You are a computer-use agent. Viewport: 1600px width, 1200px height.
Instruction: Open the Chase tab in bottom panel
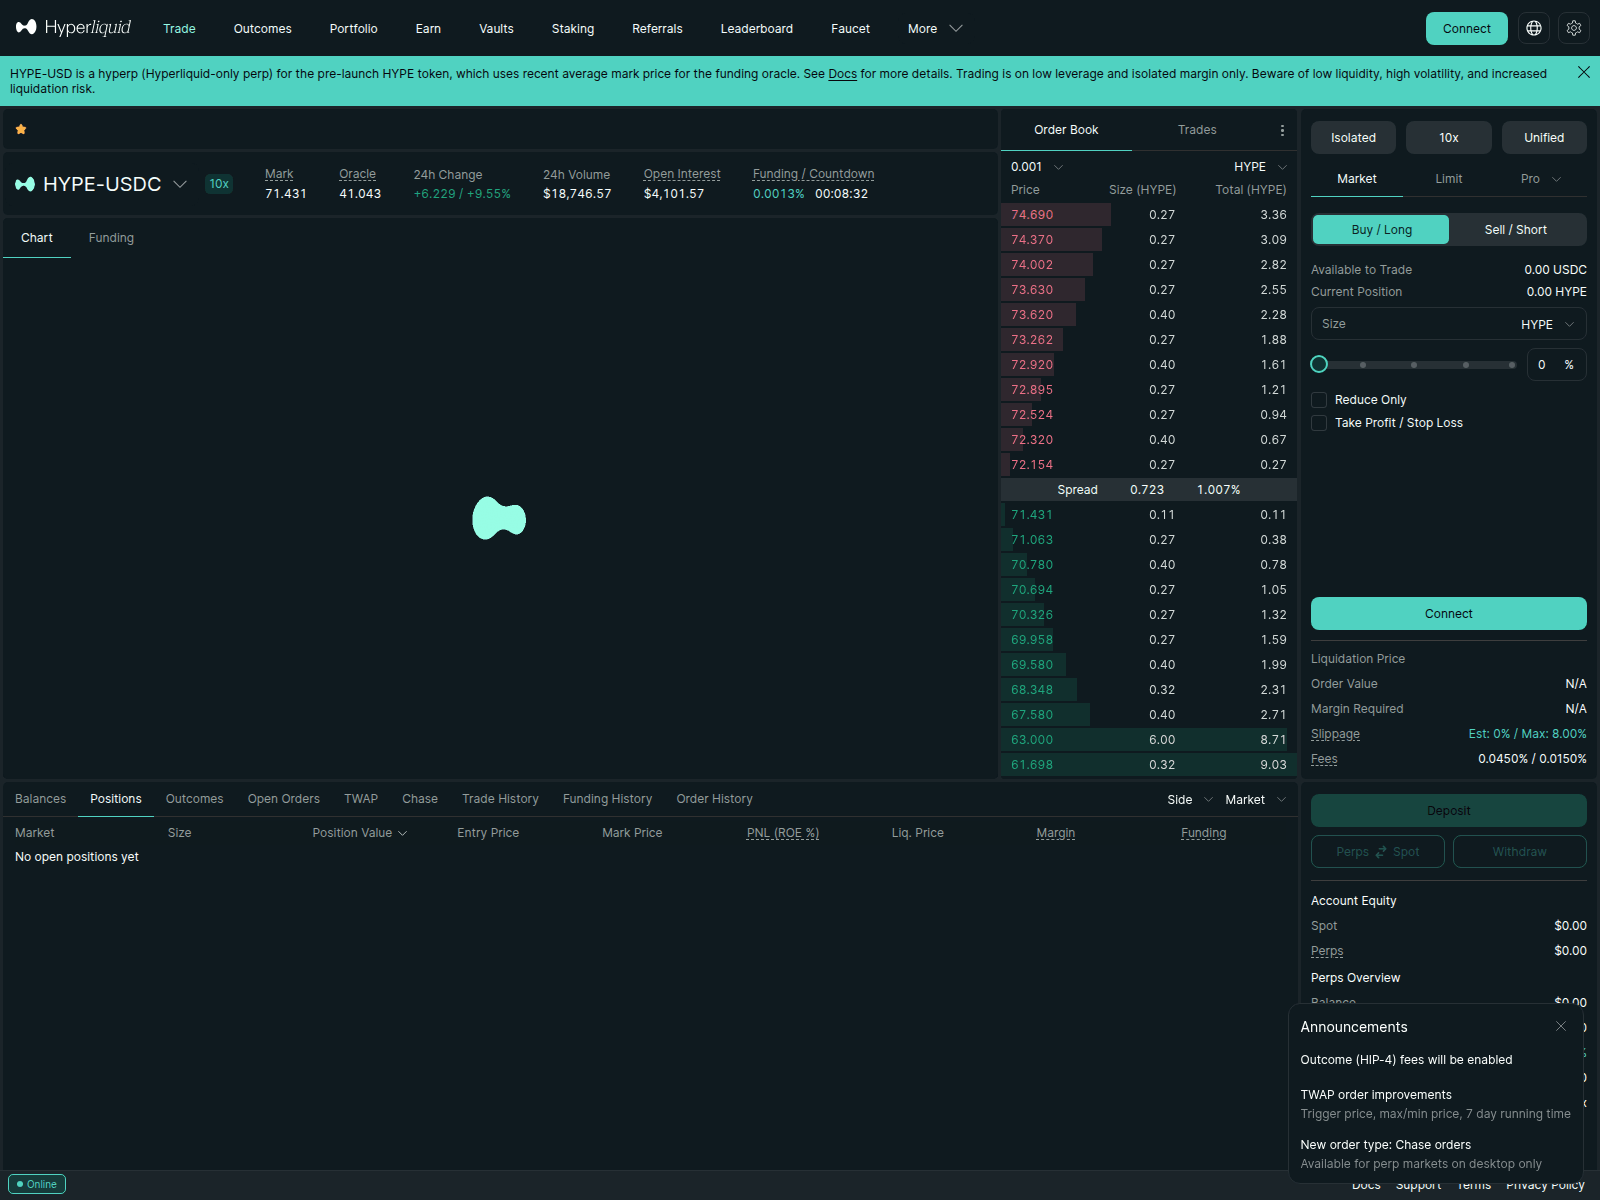click(420, 799)
